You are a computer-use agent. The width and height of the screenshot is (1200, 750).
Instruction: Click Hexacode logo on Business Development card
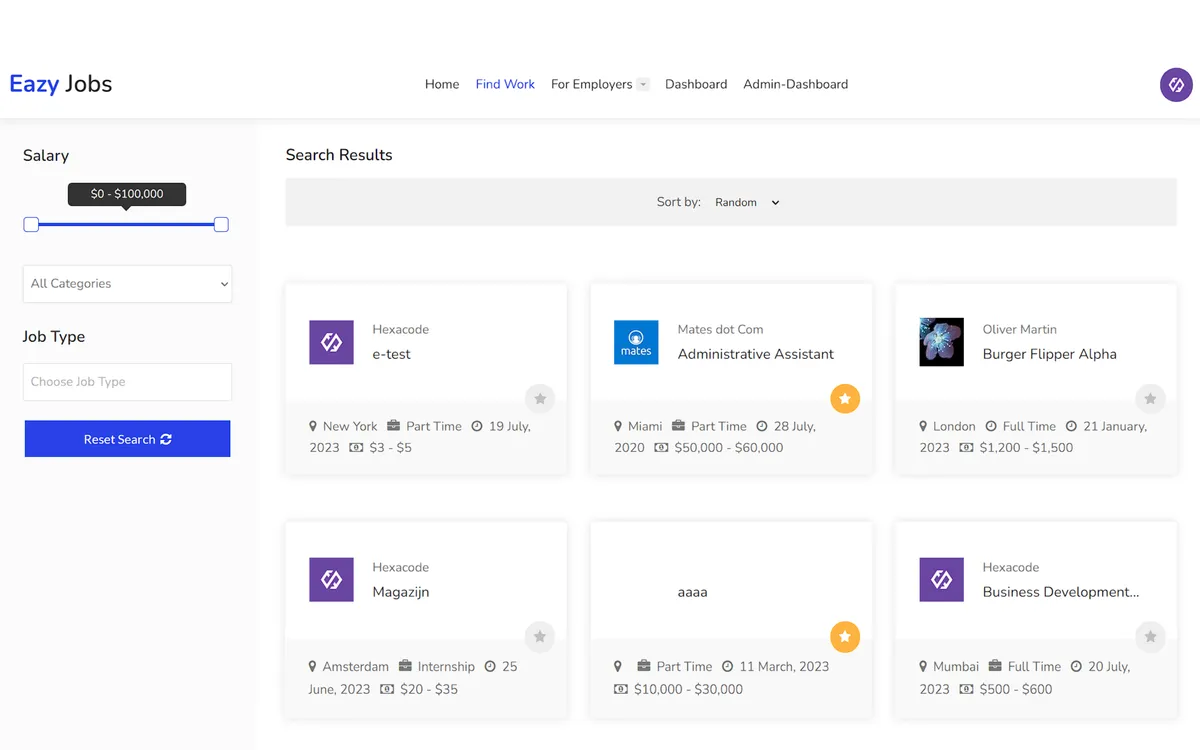941,580
